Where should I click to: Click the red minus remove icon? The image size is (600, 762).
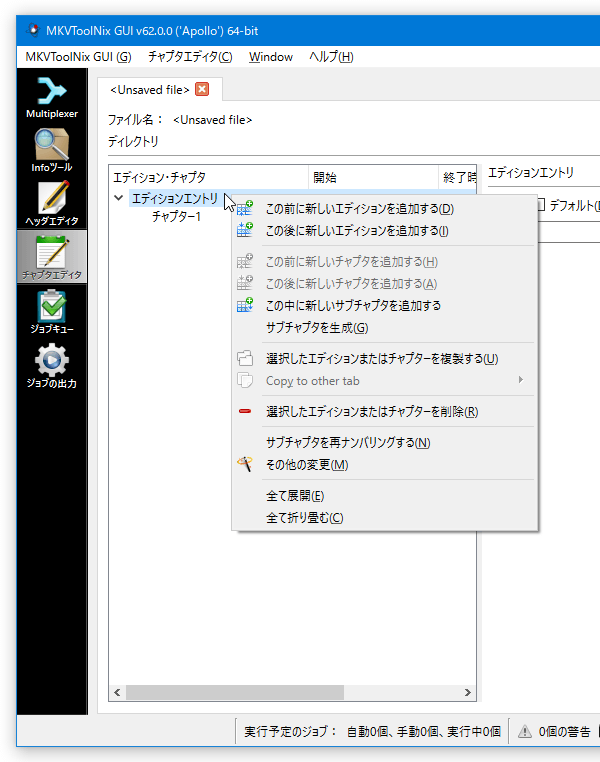(x=245, y=411)
